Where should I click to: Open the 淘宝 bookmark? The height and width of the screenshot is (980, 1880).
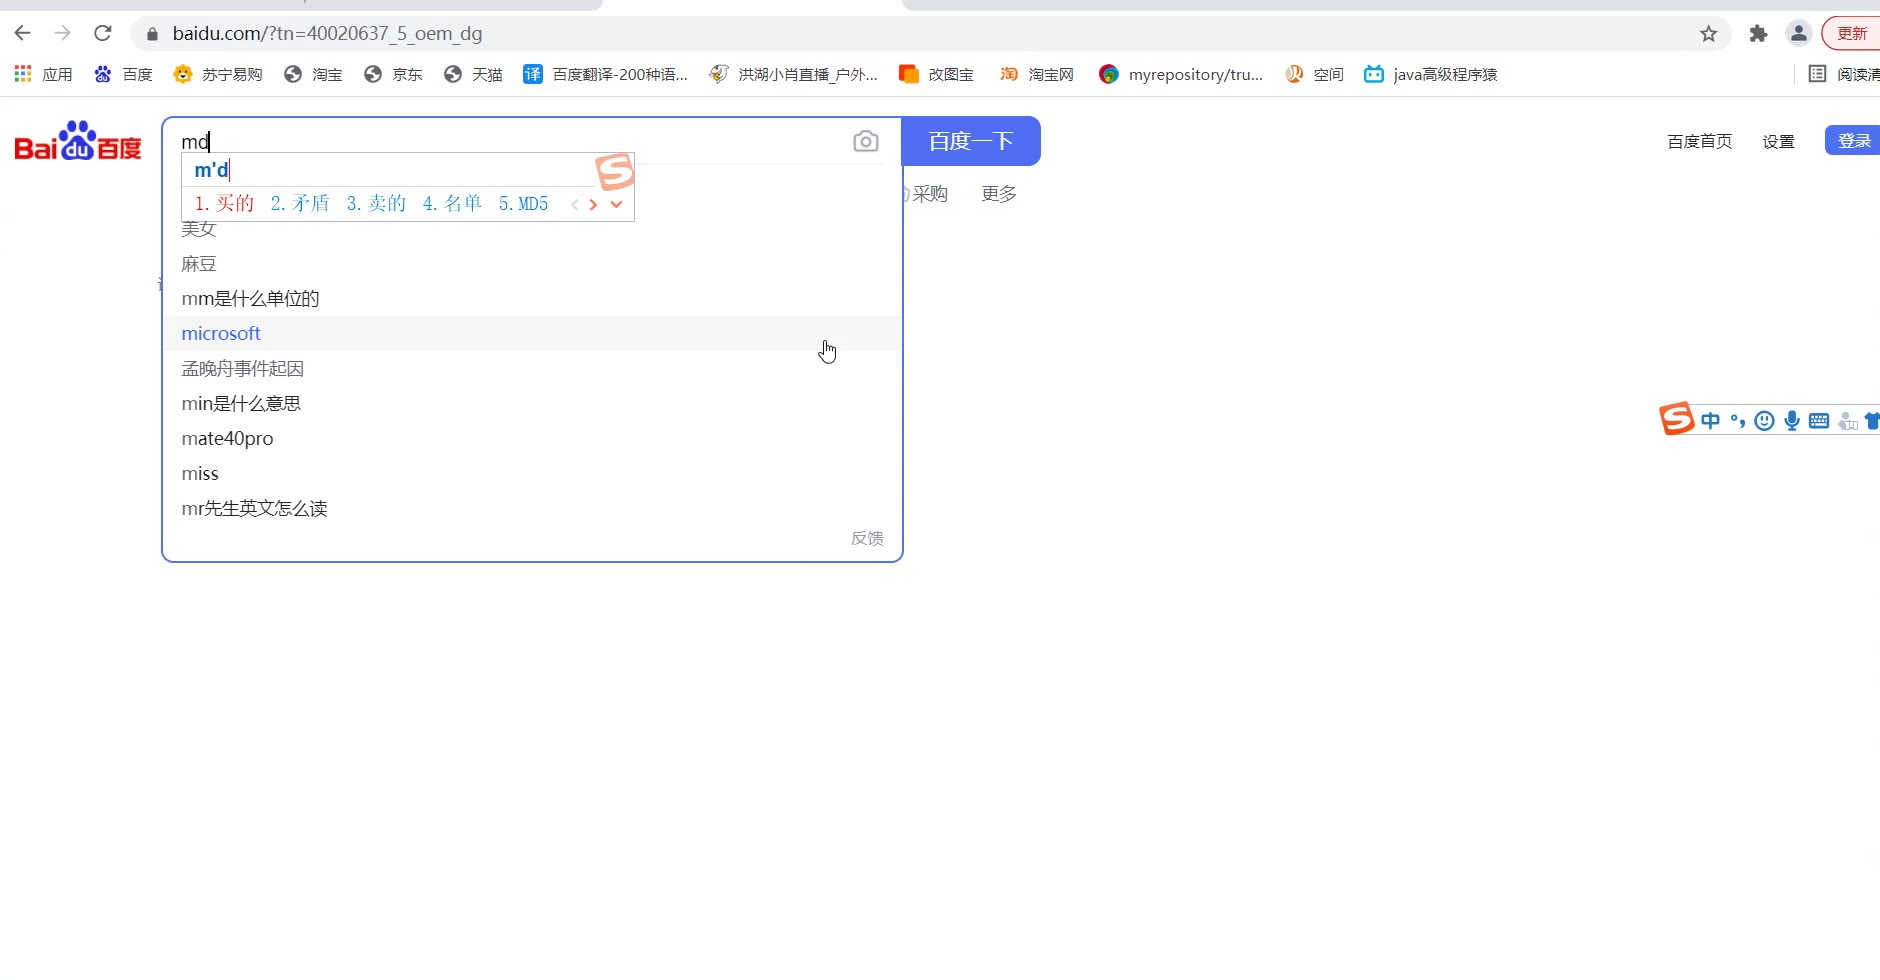coord(313,74)
